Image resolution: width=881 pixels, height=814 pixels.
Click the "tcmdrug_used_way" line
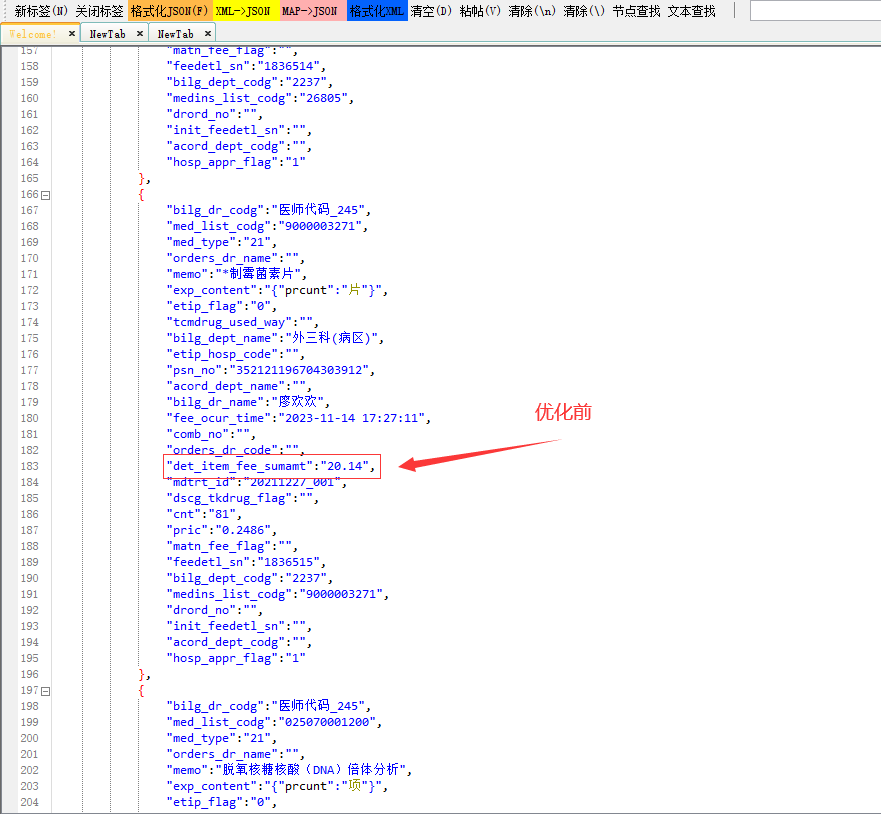tap(242, 322)
